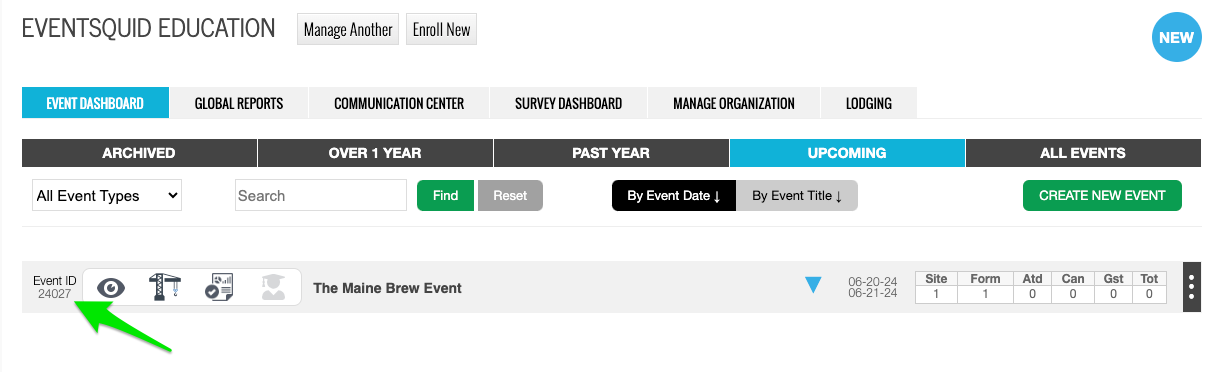This screenshot has height=372, width=1221.
Task: Open The Maine Brew Event title
Action: pos(388,288)
